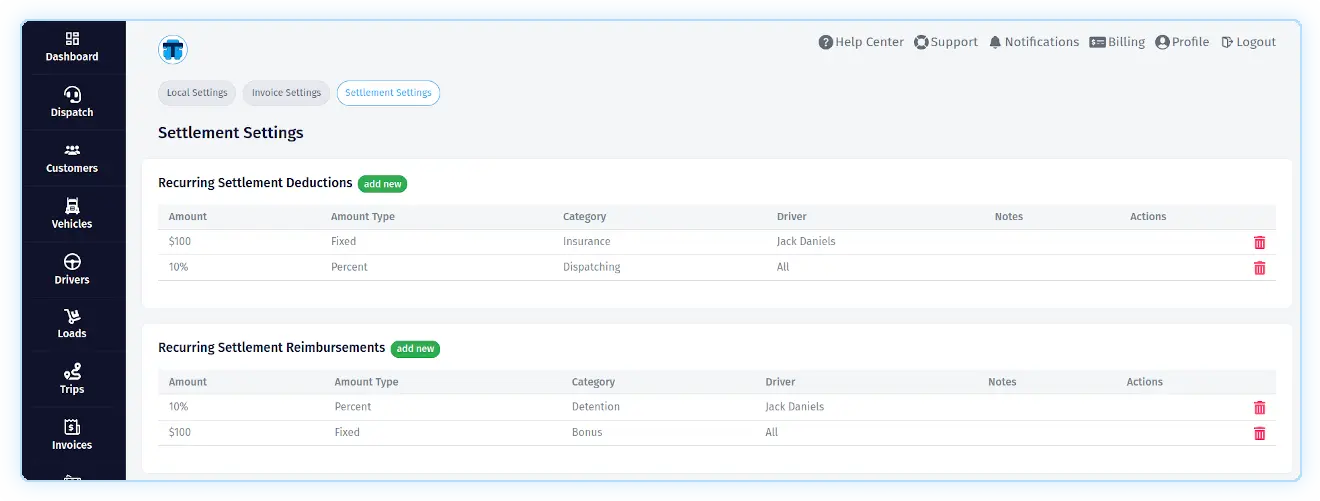View Notifications in the top bar
Viewport: 1320px width, 501px height.
click(x=1034, y=42)
